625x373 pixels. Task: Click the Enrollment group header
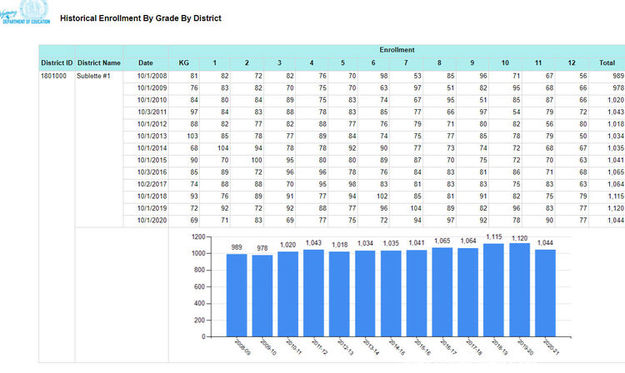pos(397,50)
